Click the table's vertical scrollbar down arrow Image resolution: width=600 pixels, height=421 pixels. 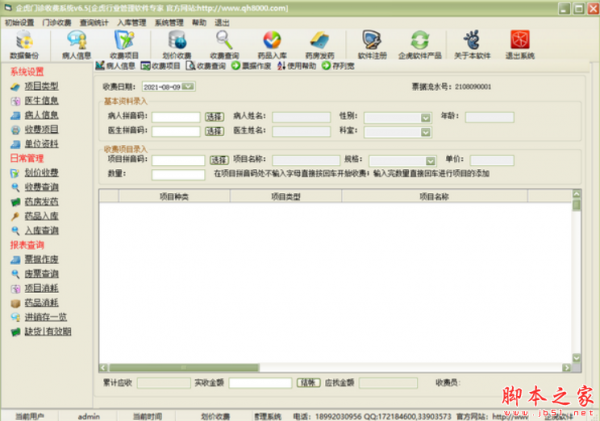(577, 358)
